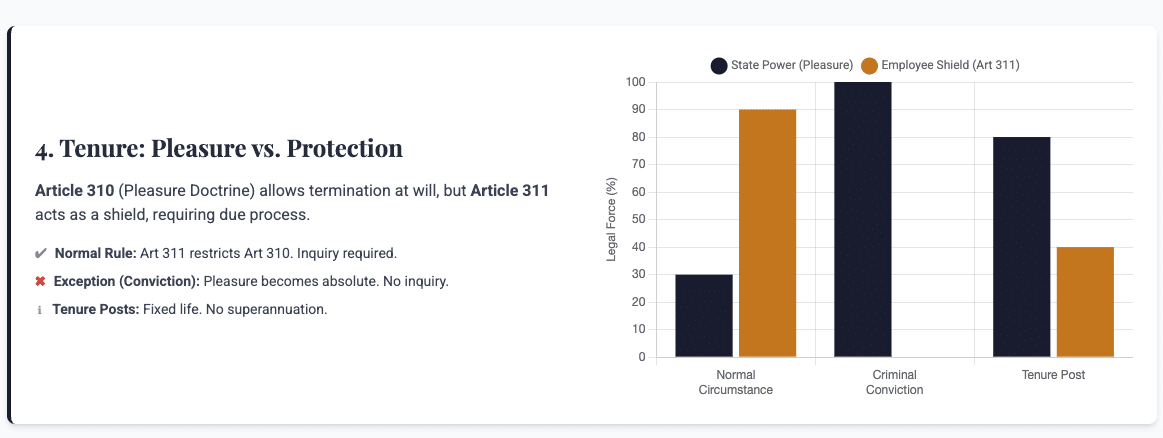Click the bold Article 310 text
Viewport: 1163px width, 438px height.
pyautogui.click(x=74, y=190)
